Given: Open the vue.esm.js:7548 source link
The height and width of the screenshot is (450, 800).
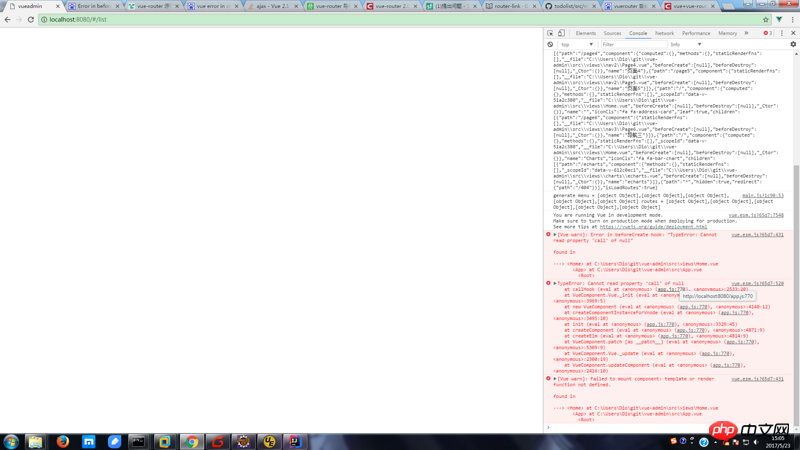Looking at the screenshot, I should click(x=756, y=215).
